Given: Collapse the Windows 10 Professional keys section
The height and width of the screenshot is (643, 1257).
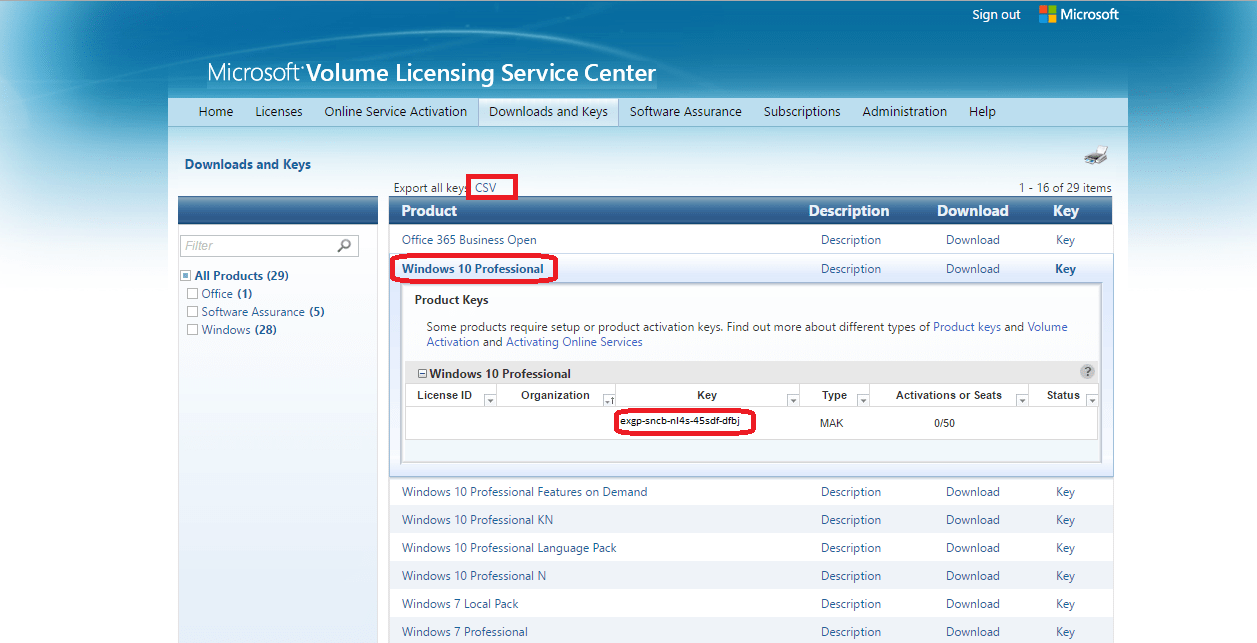Looking at the screenshot, I should tap(421, 373).
